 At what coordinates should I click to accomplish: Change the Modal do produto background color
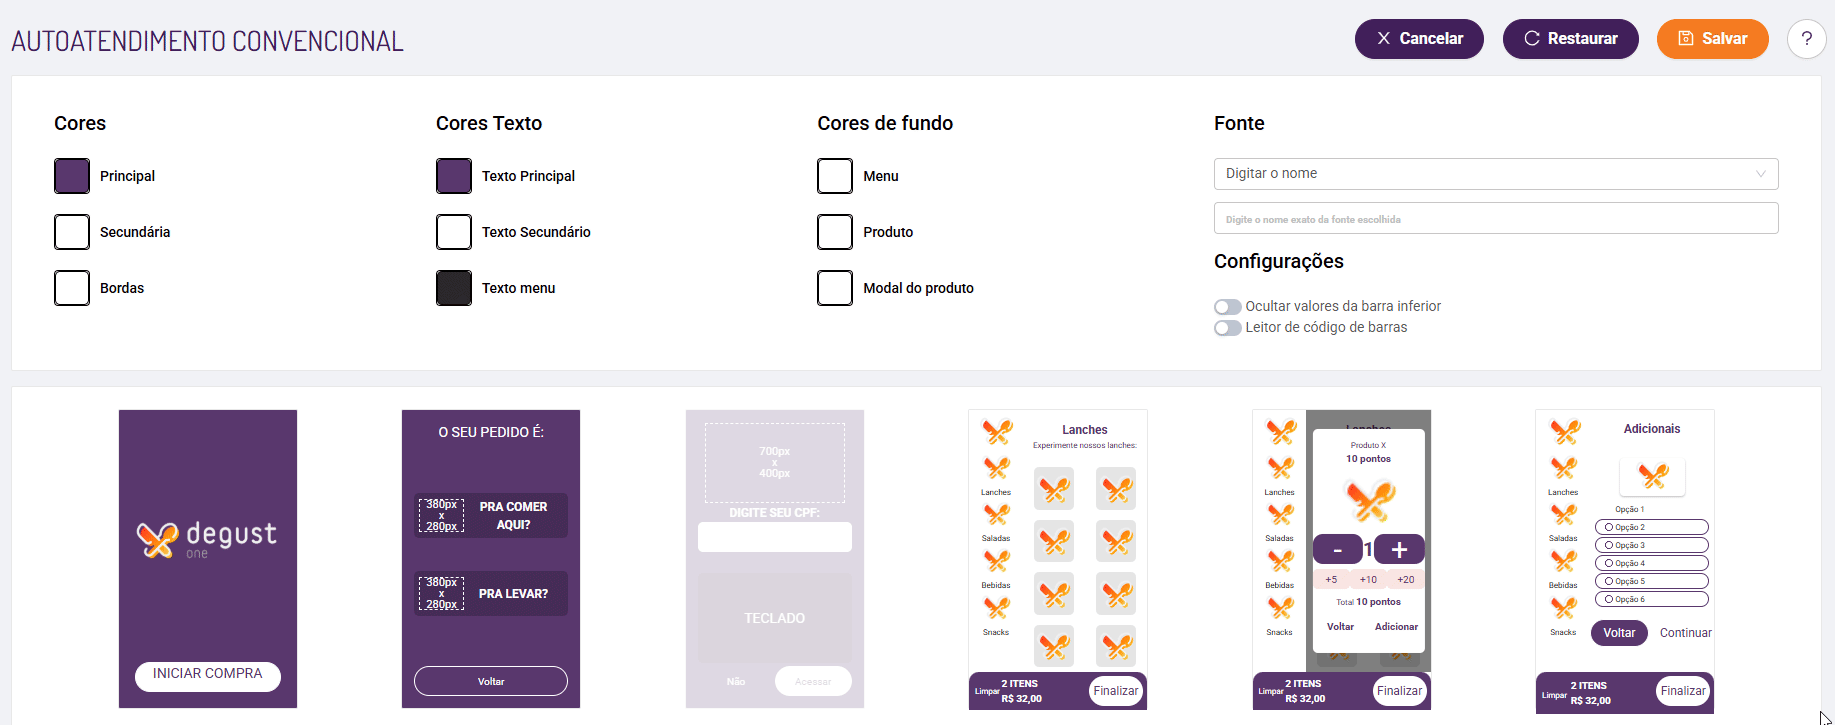click(x=835, y=288)
